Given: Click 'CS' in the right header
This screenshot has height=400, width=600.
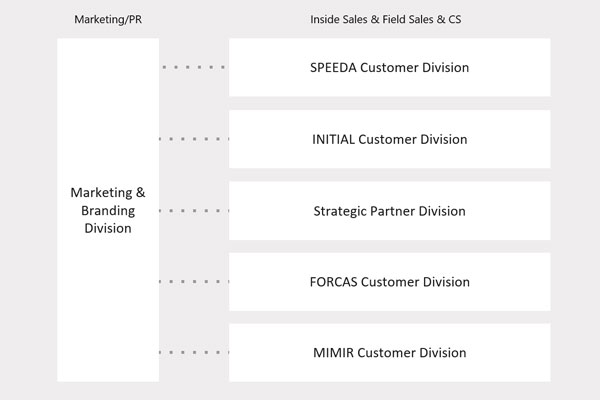Looking at the screenshot, I should click(x=456, y=20).
